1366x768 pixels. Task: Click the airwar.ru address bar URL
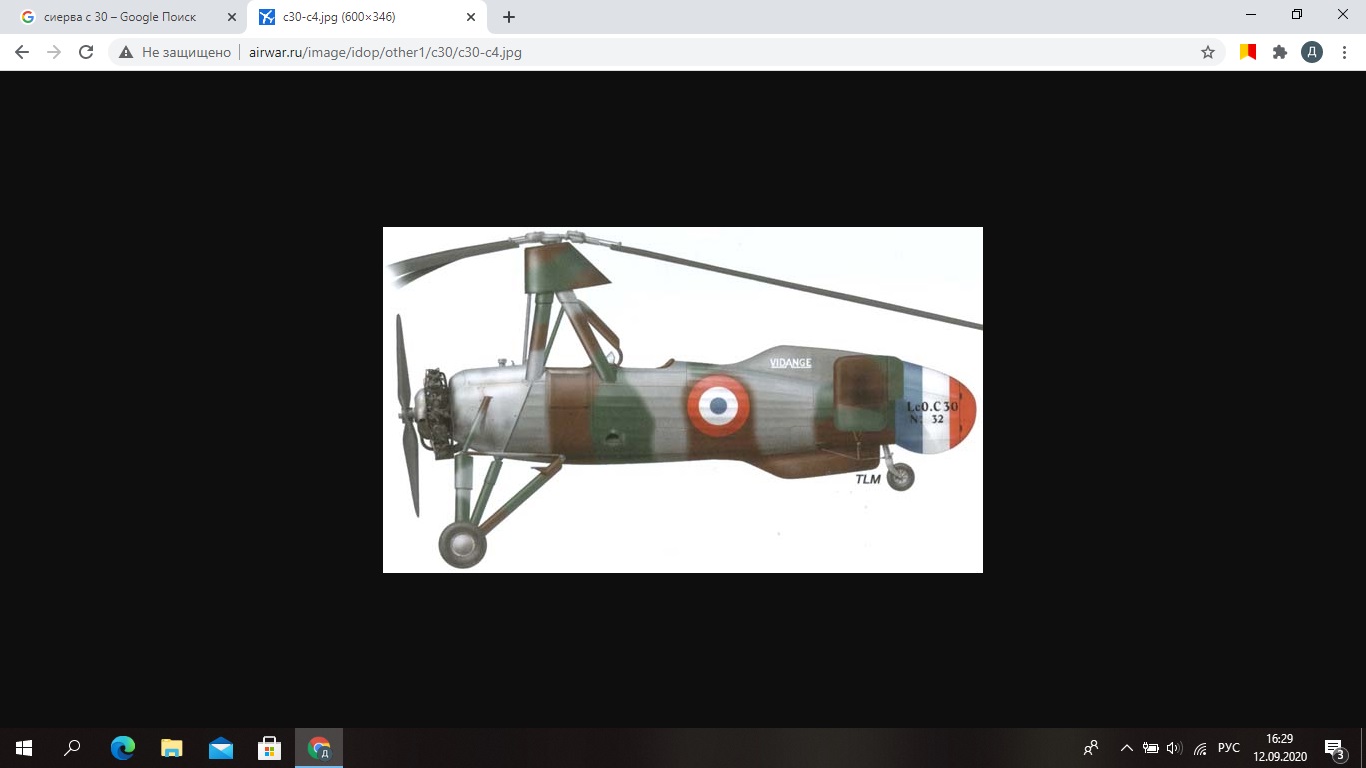385,52
